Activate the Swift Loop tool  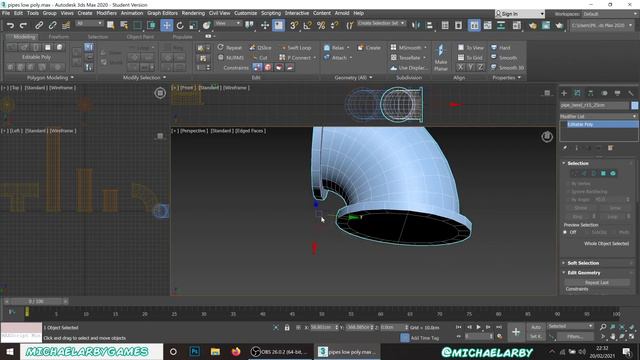click(x=297, y=48)
